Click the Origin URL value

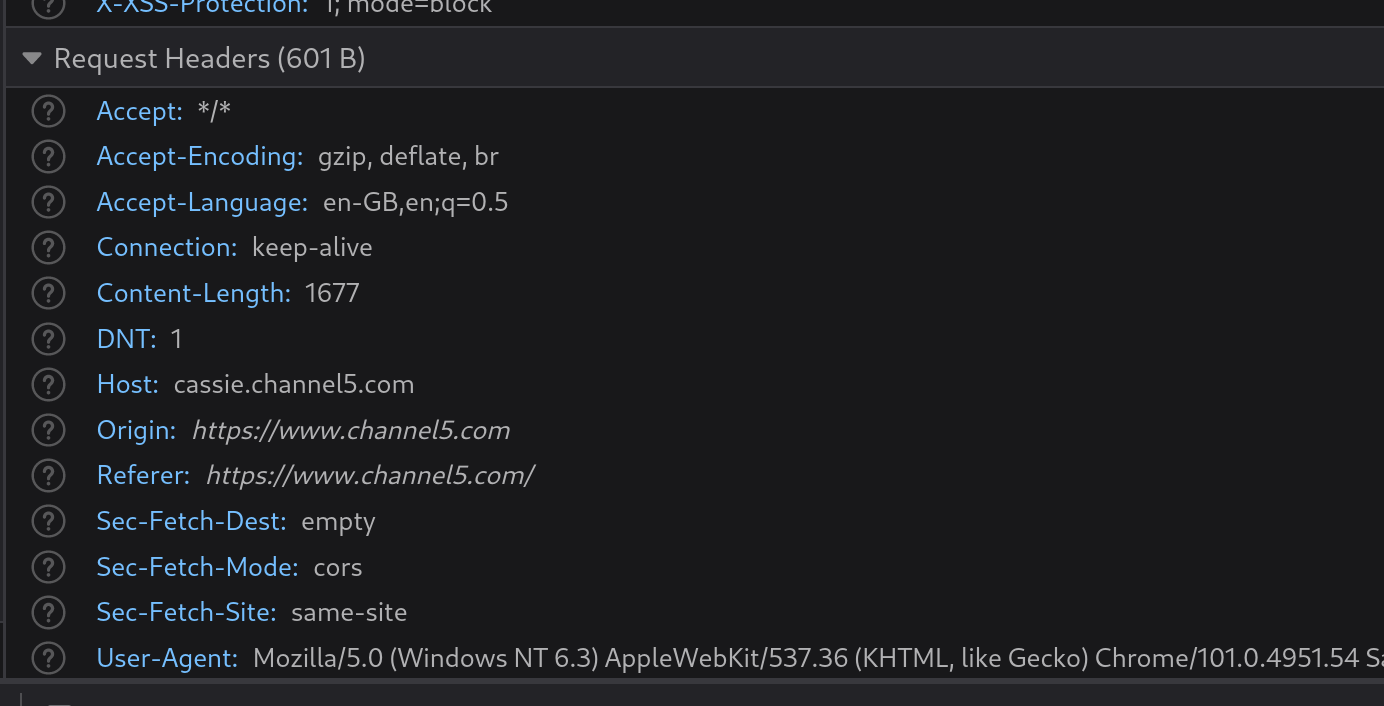[x=350, y=430]
